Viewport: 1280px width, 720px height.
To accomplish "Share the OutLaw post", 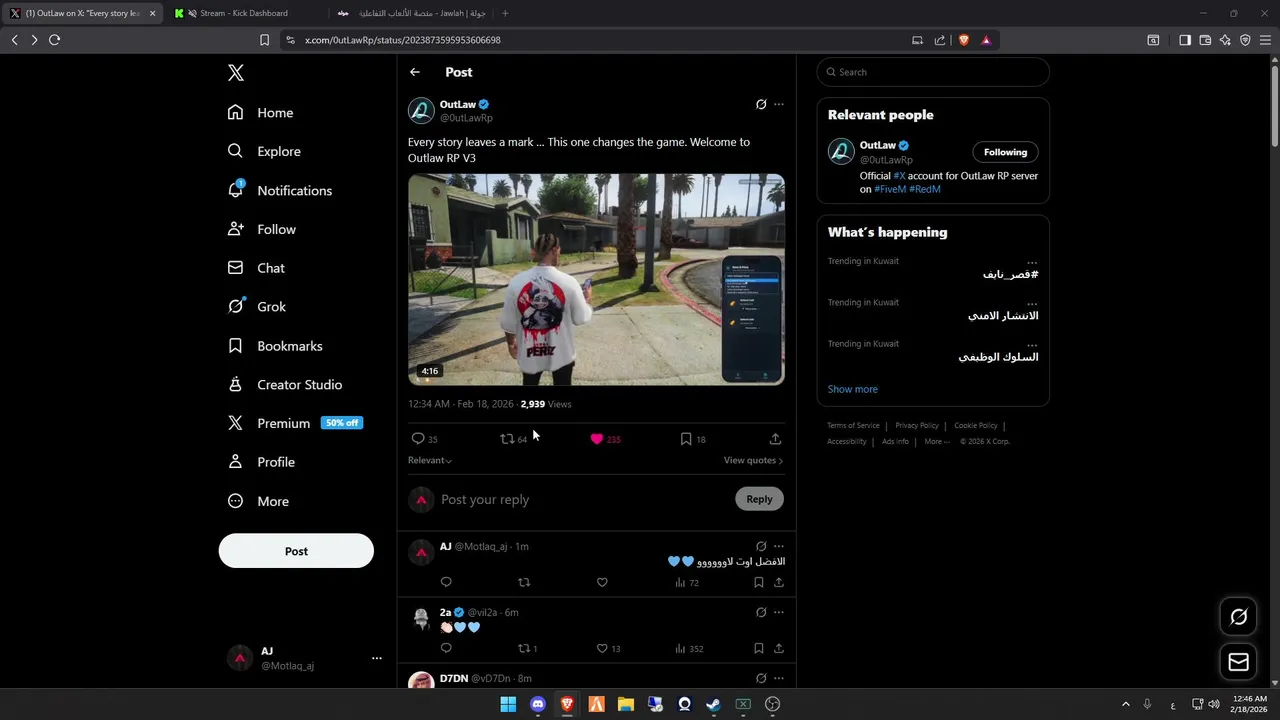I will pos(775,439).
